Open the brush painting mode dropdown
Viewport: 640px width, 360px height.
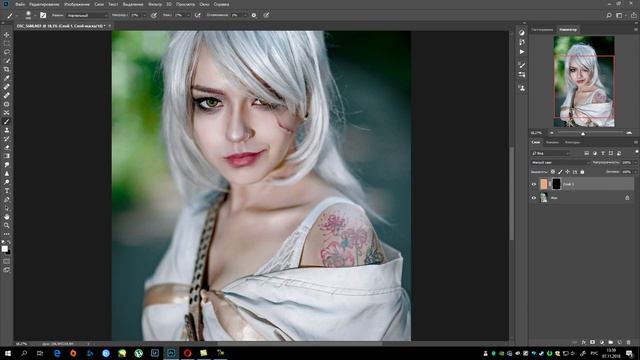coord(86,15)
